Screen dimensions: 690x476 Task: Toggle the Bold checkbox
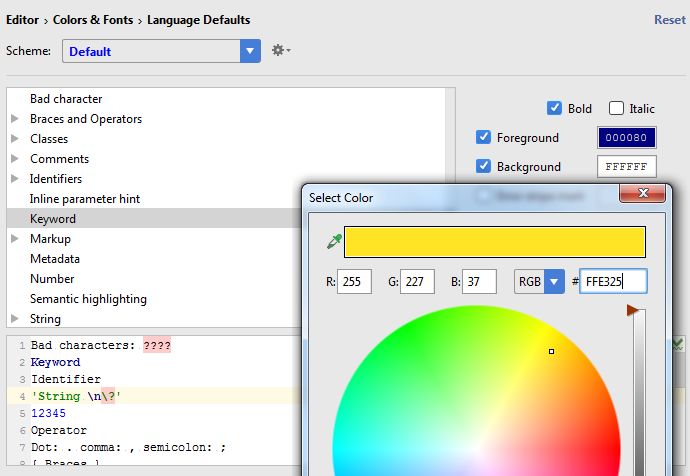[x=554, y=108]
